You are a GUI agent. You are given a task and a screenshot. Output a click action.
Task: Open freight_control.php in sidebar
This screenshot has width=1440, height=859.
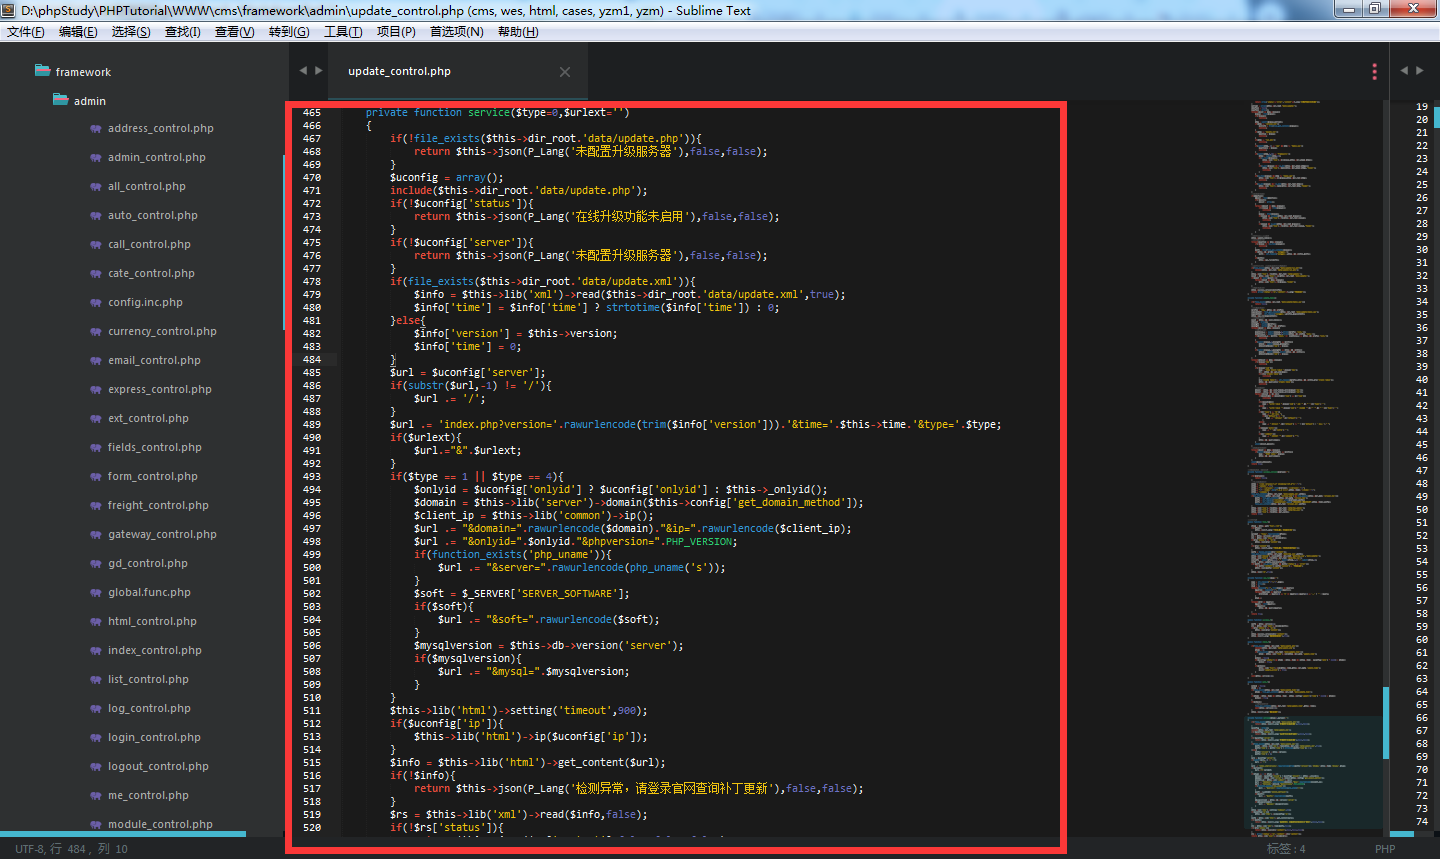[158, 505]
